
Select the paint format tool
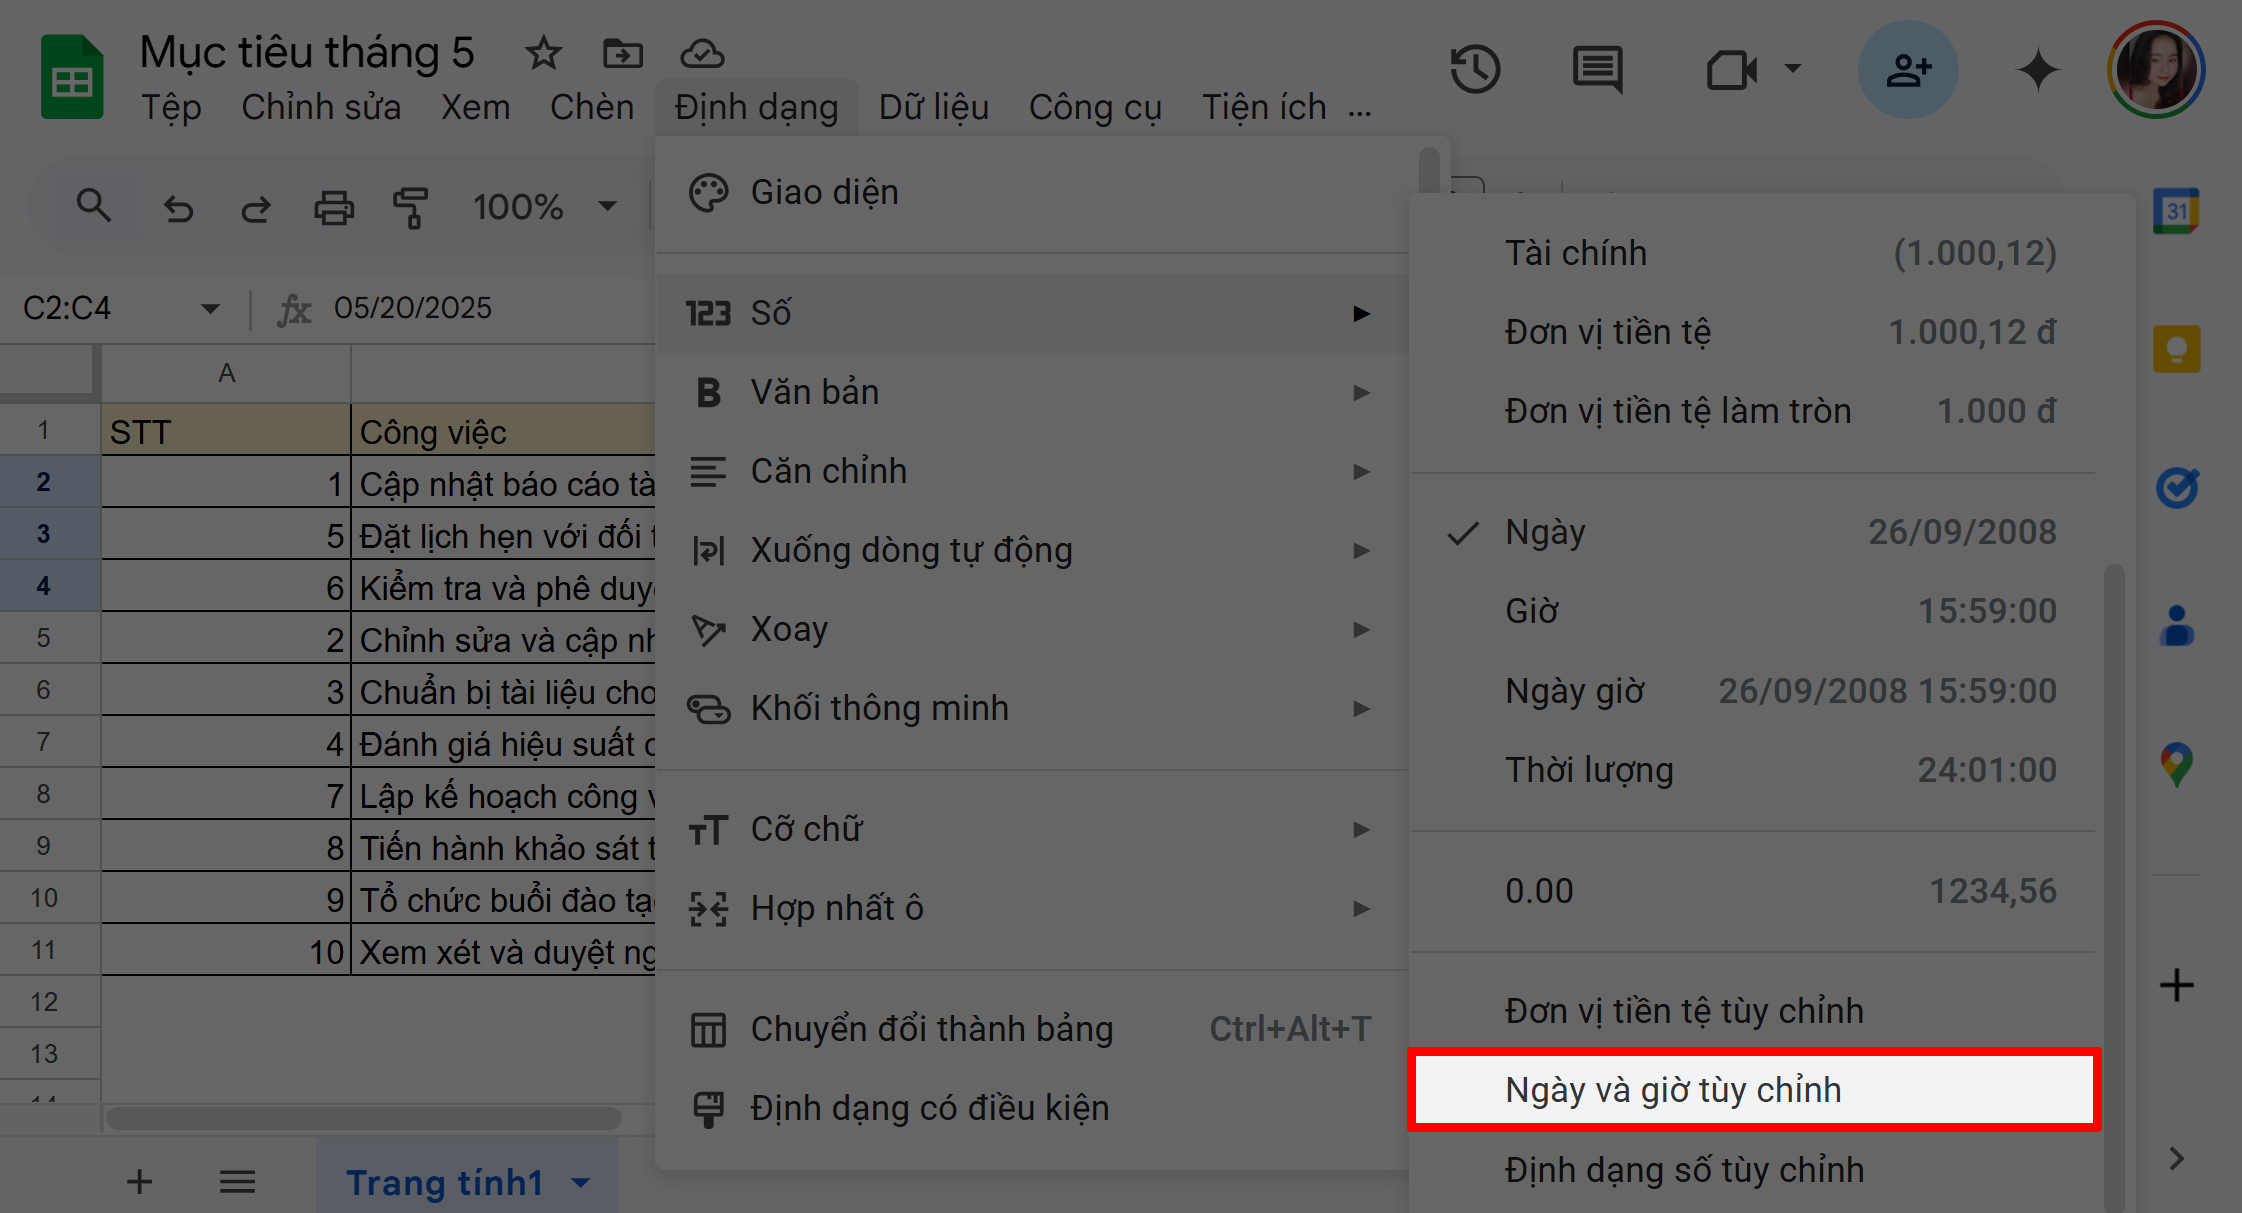click(x=411, y=207)
